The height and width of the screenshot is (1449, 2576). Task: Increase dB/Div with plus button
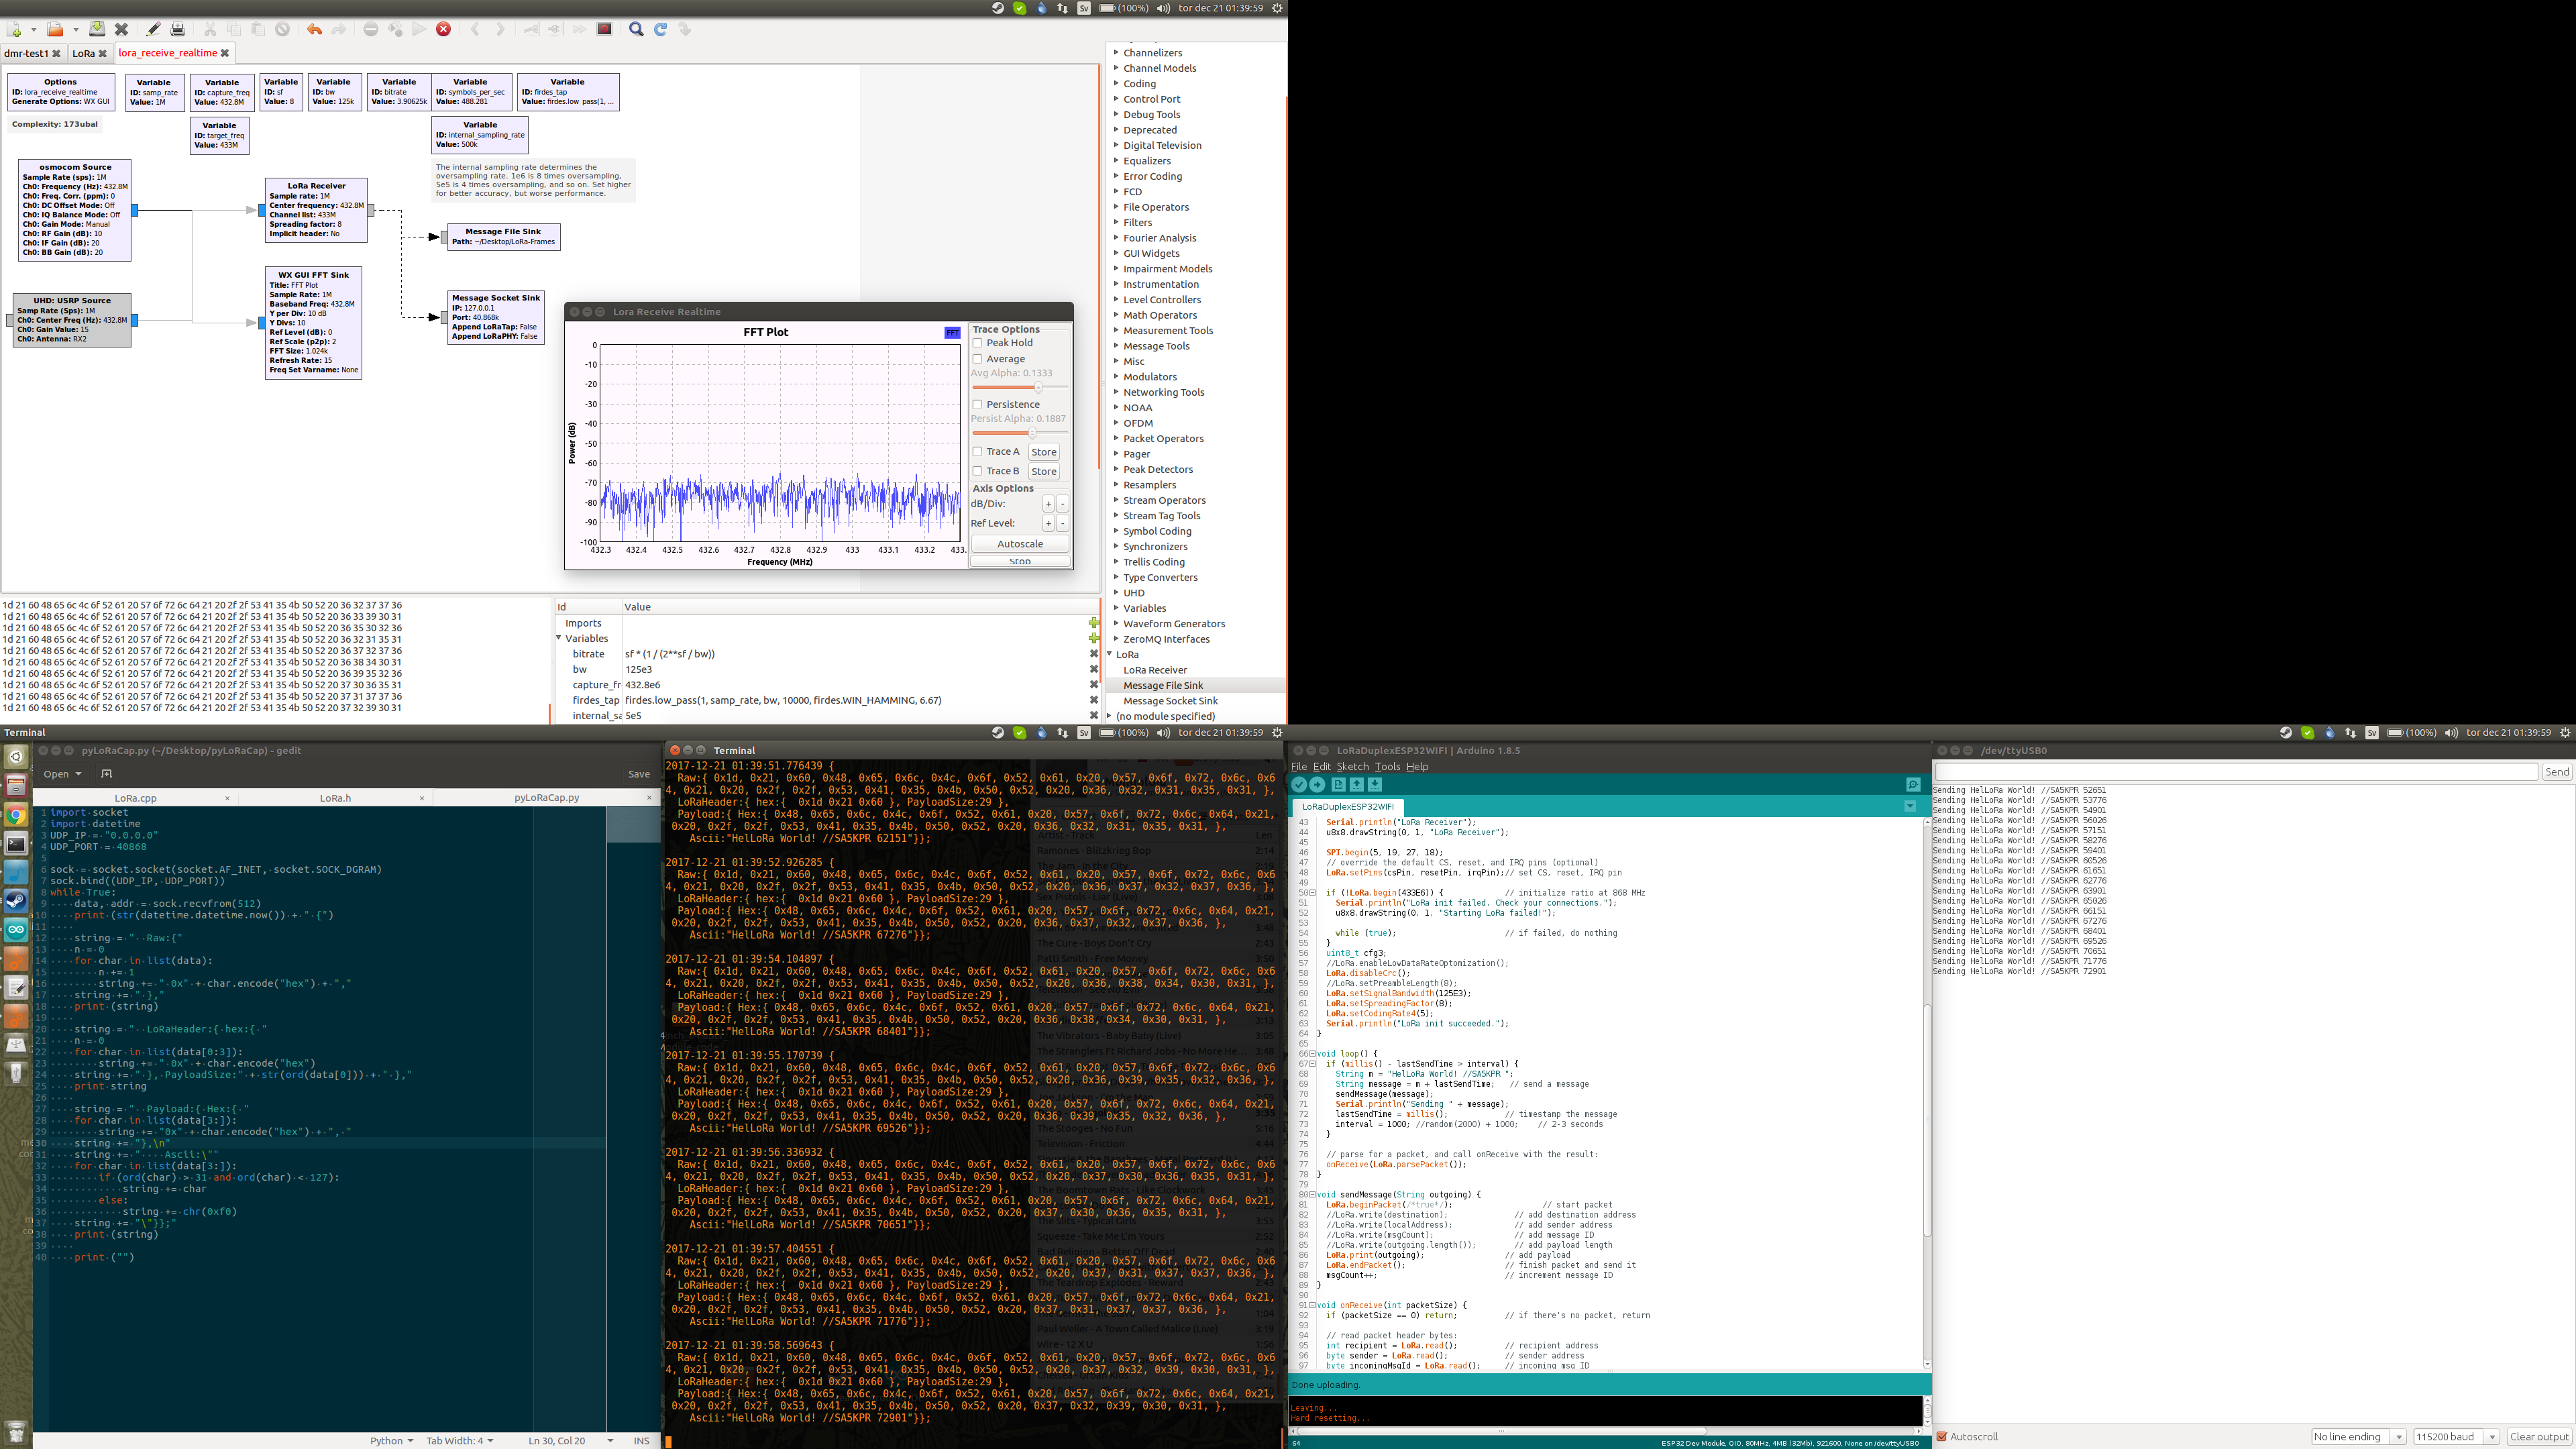point(1048,504)
